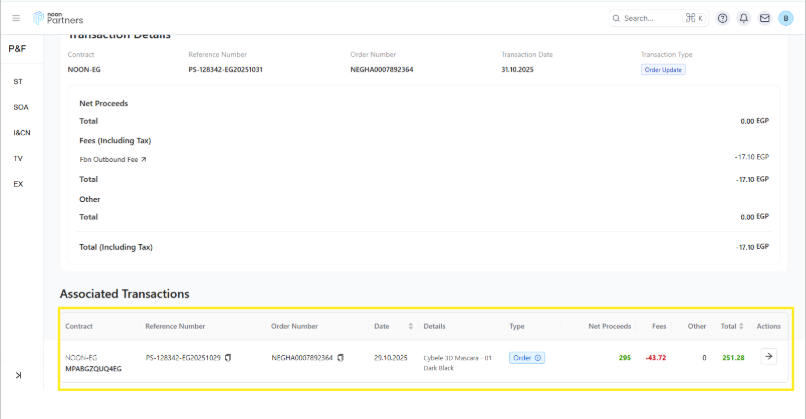The width and height of the screenshot is (806, 419).
Task: Go to the TV sidebar item
Action: pyautogui.click(x=18, y=158)
